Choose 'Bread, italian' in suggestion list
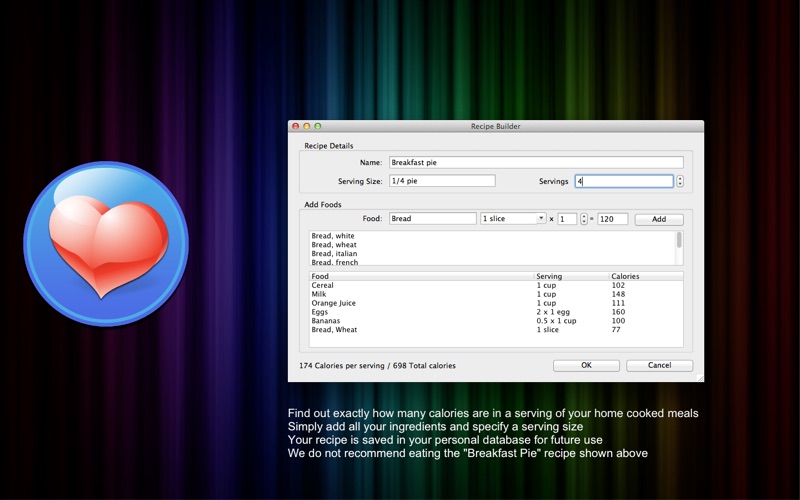The width and height of the screenshot is (800, 500). point(334,254)
